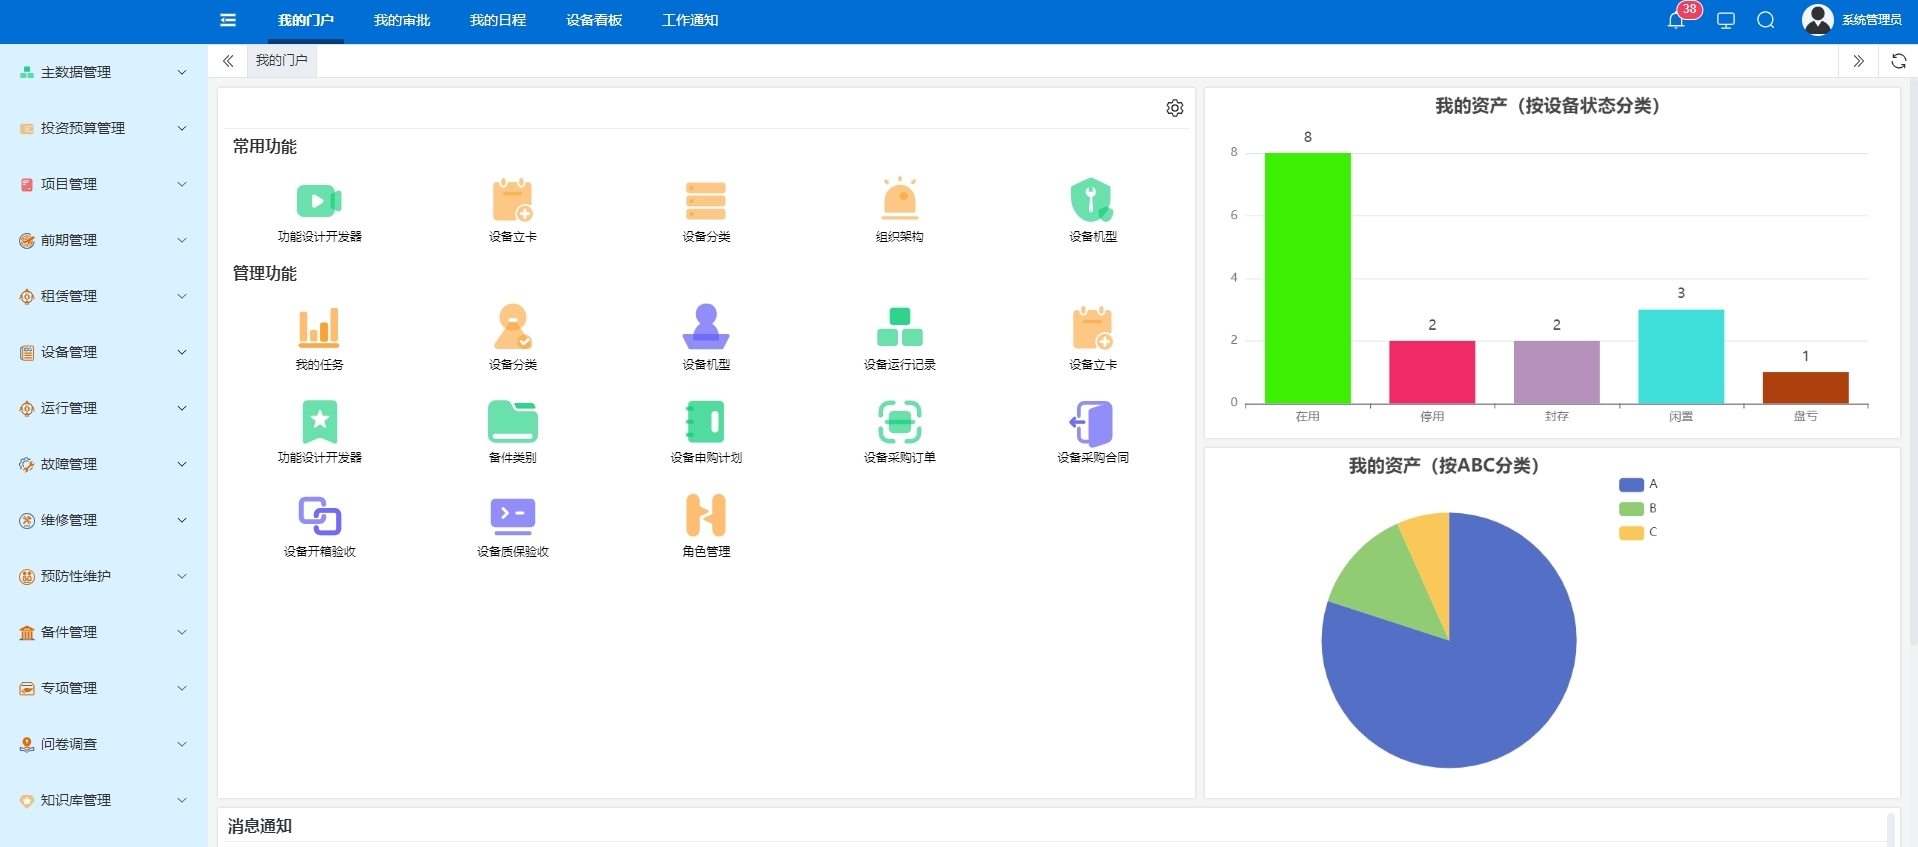Image resolution: width=1918 pixels, height=847 pixels.
Task: Expand 预防性维护 sidebar menu
Action: pos(104,576)
